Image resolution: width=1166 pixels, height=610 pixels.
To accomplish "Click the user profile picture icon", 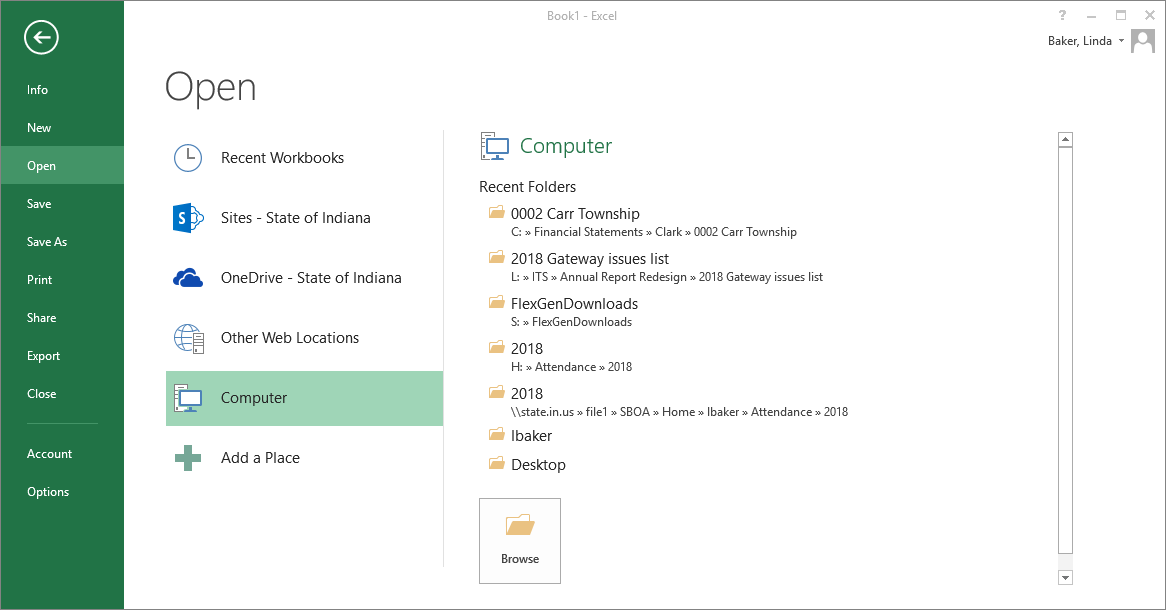I will point(1143,41).
